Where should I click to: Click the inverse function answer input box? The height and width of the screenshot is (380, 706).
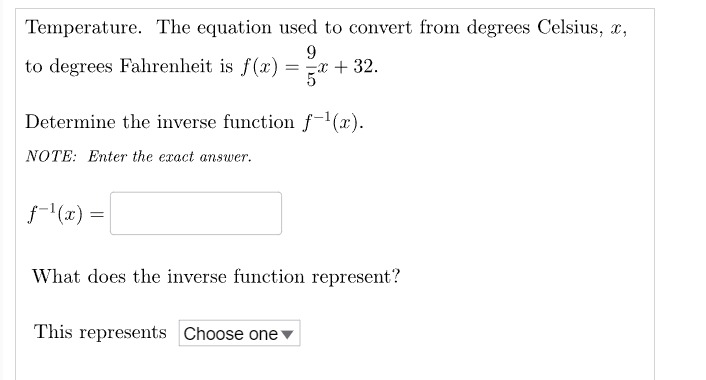pyautogui.click(x=196, y=213)
